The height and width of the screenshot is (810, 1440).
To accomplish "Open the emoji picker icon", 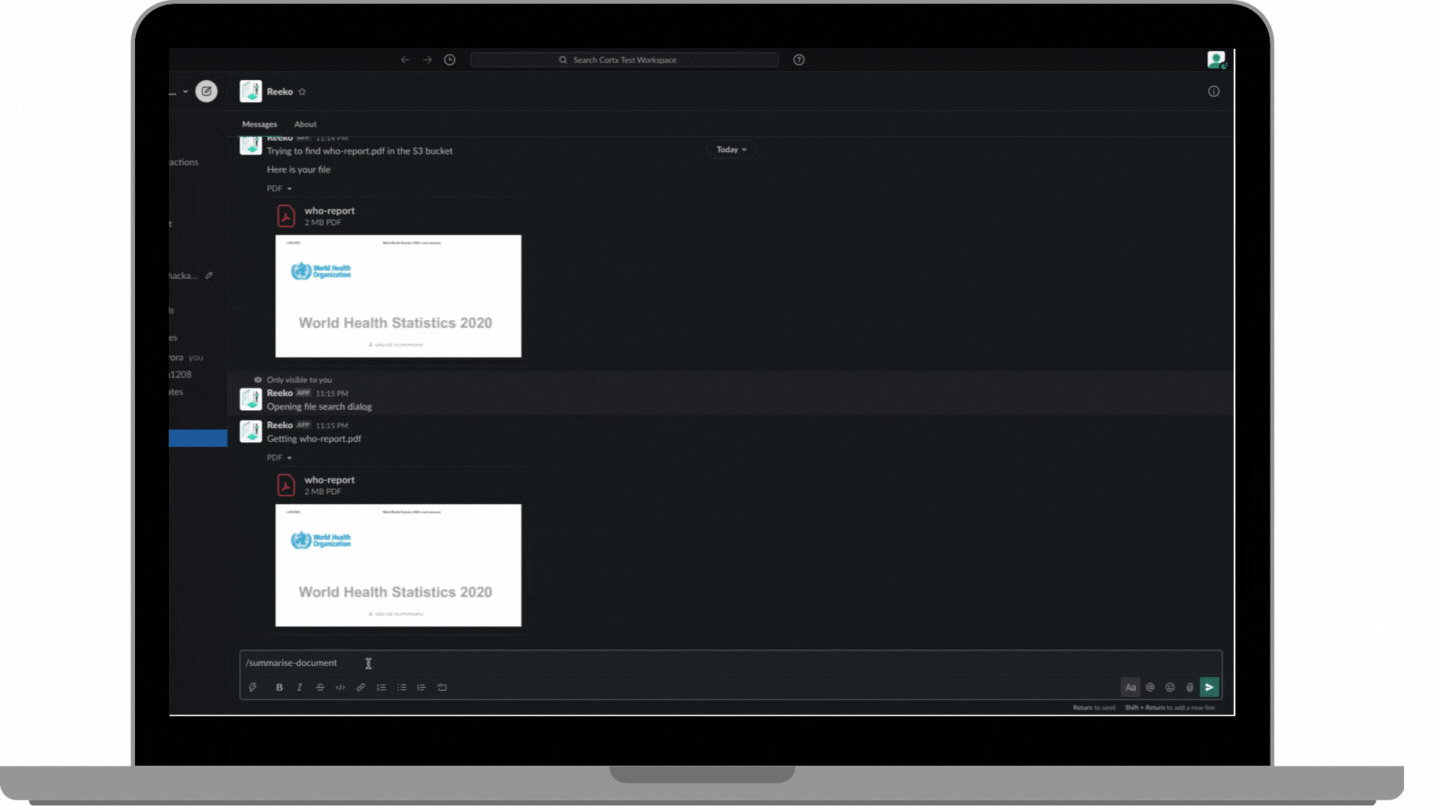I will 1170,688.
